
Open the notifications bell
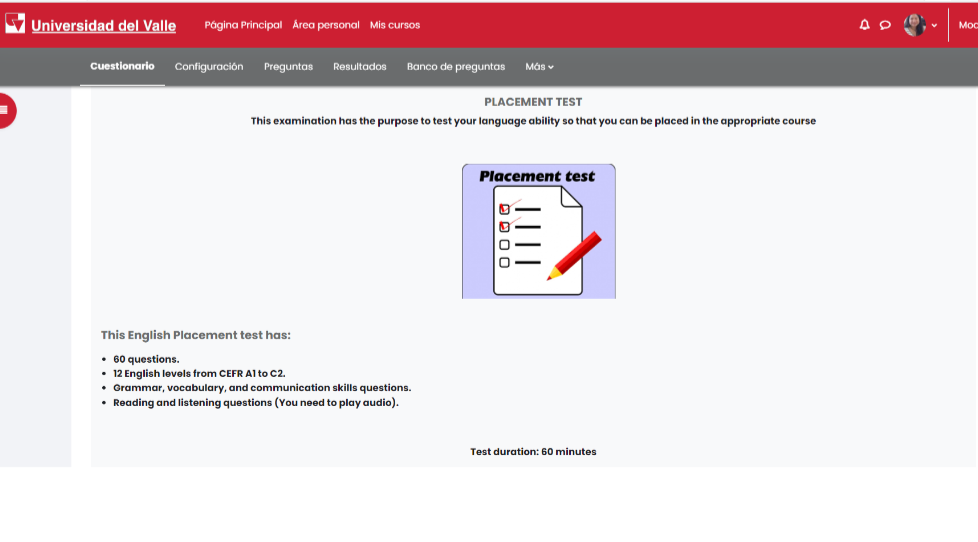[864, 25]
